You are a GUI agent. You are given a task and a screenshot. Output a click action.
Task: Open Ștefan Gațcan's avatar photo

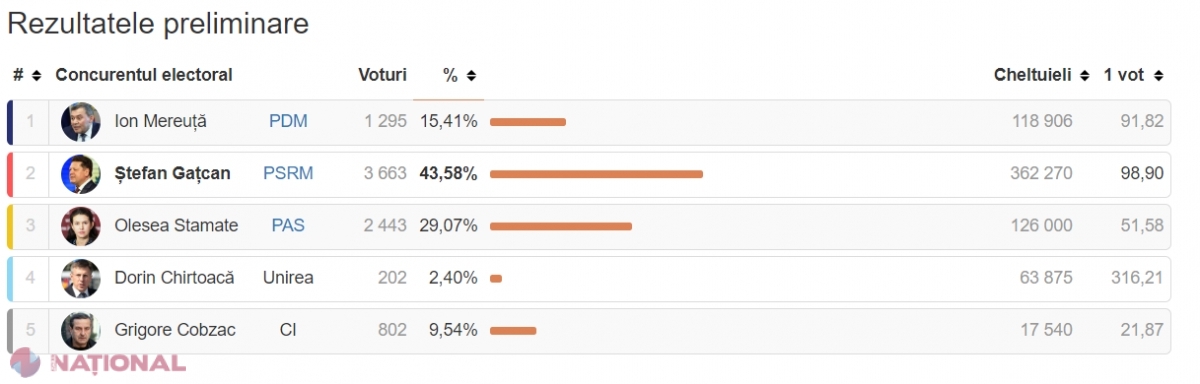(80, 173)
